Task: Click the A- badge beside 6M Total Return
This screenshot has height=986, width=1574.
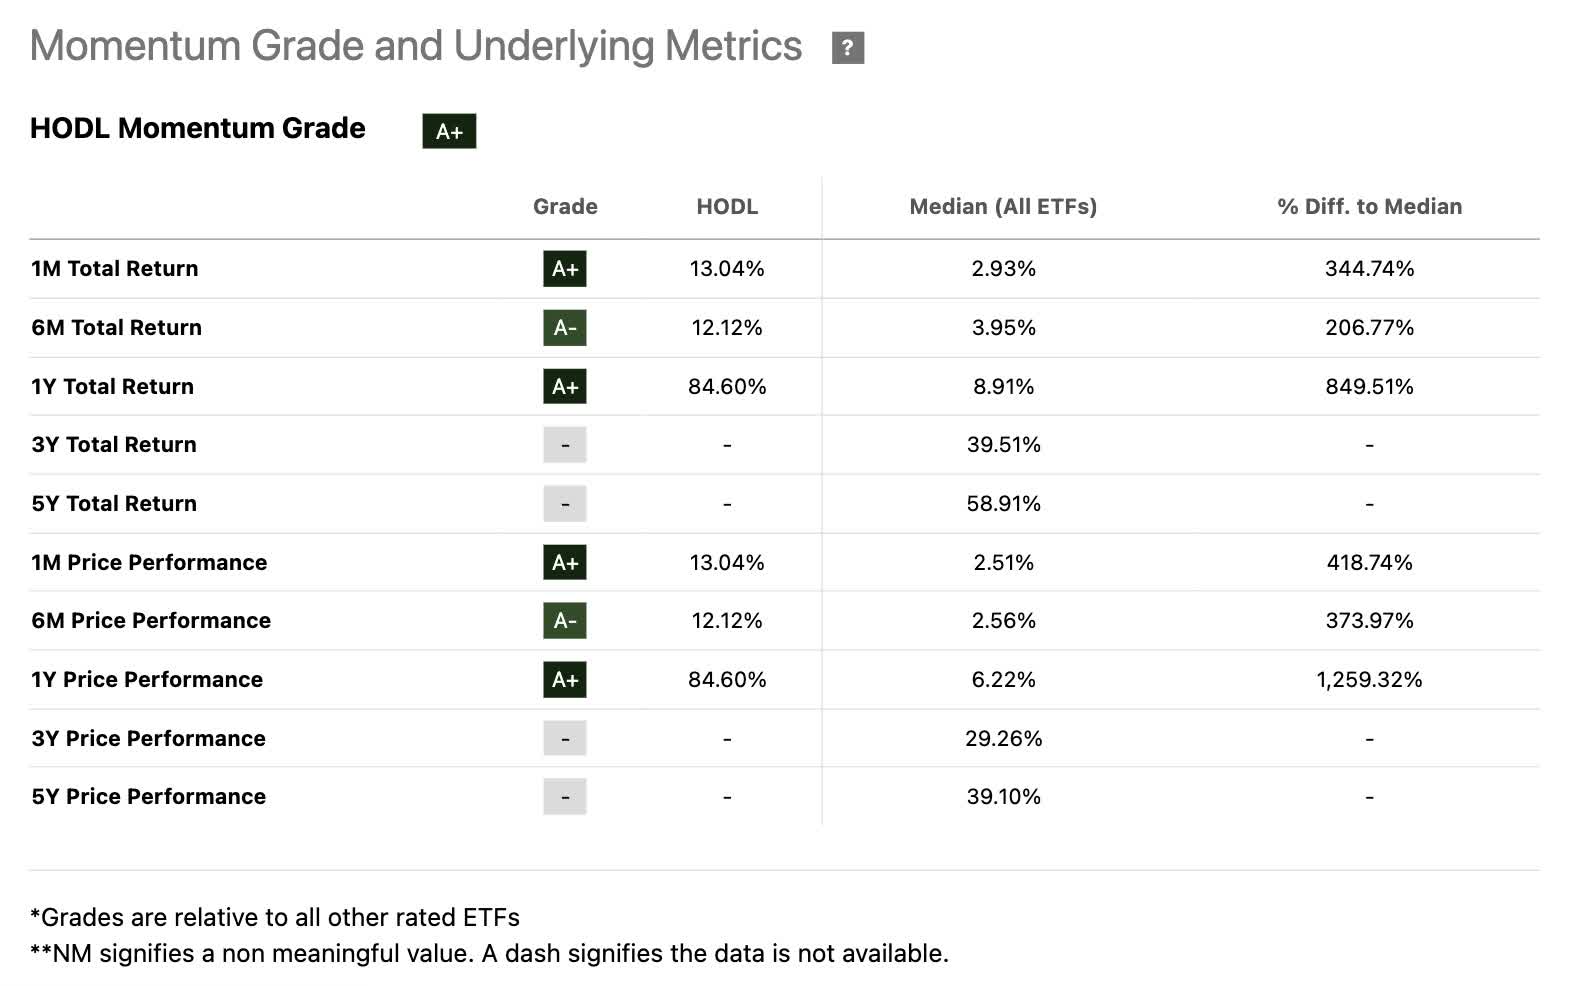Action: (565, 328)
